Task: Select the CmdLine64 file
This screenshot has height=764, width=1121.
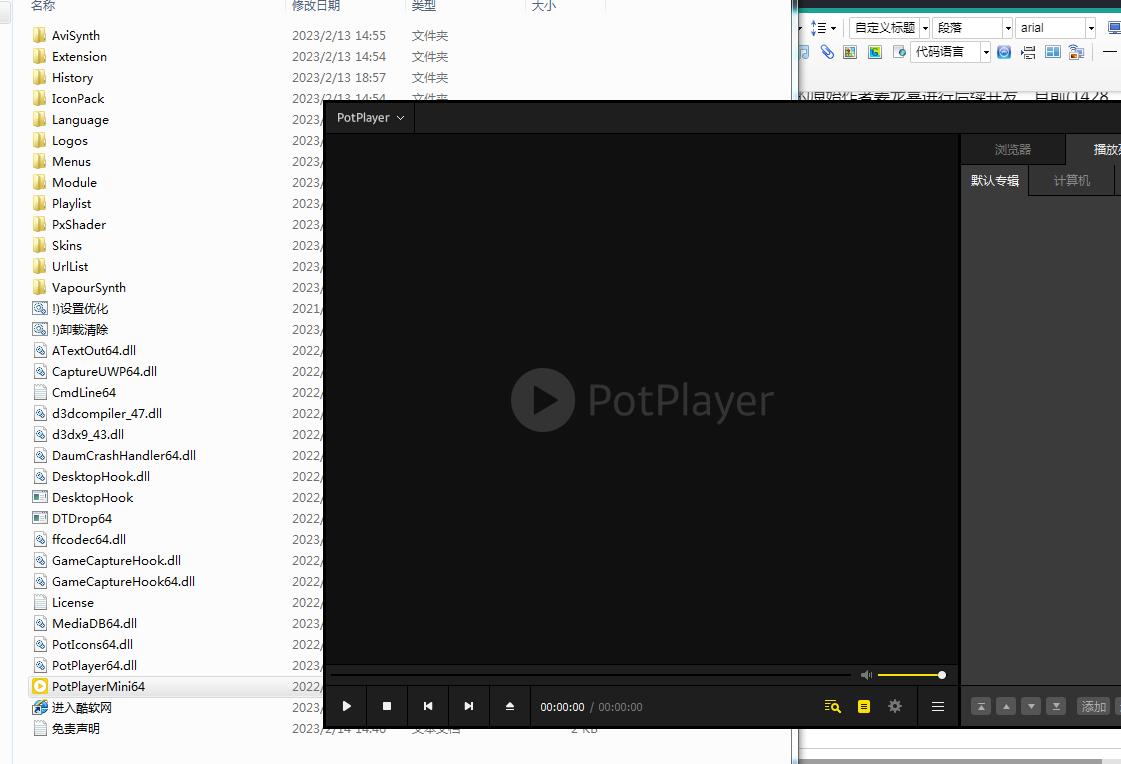Action: click(84, 392)
